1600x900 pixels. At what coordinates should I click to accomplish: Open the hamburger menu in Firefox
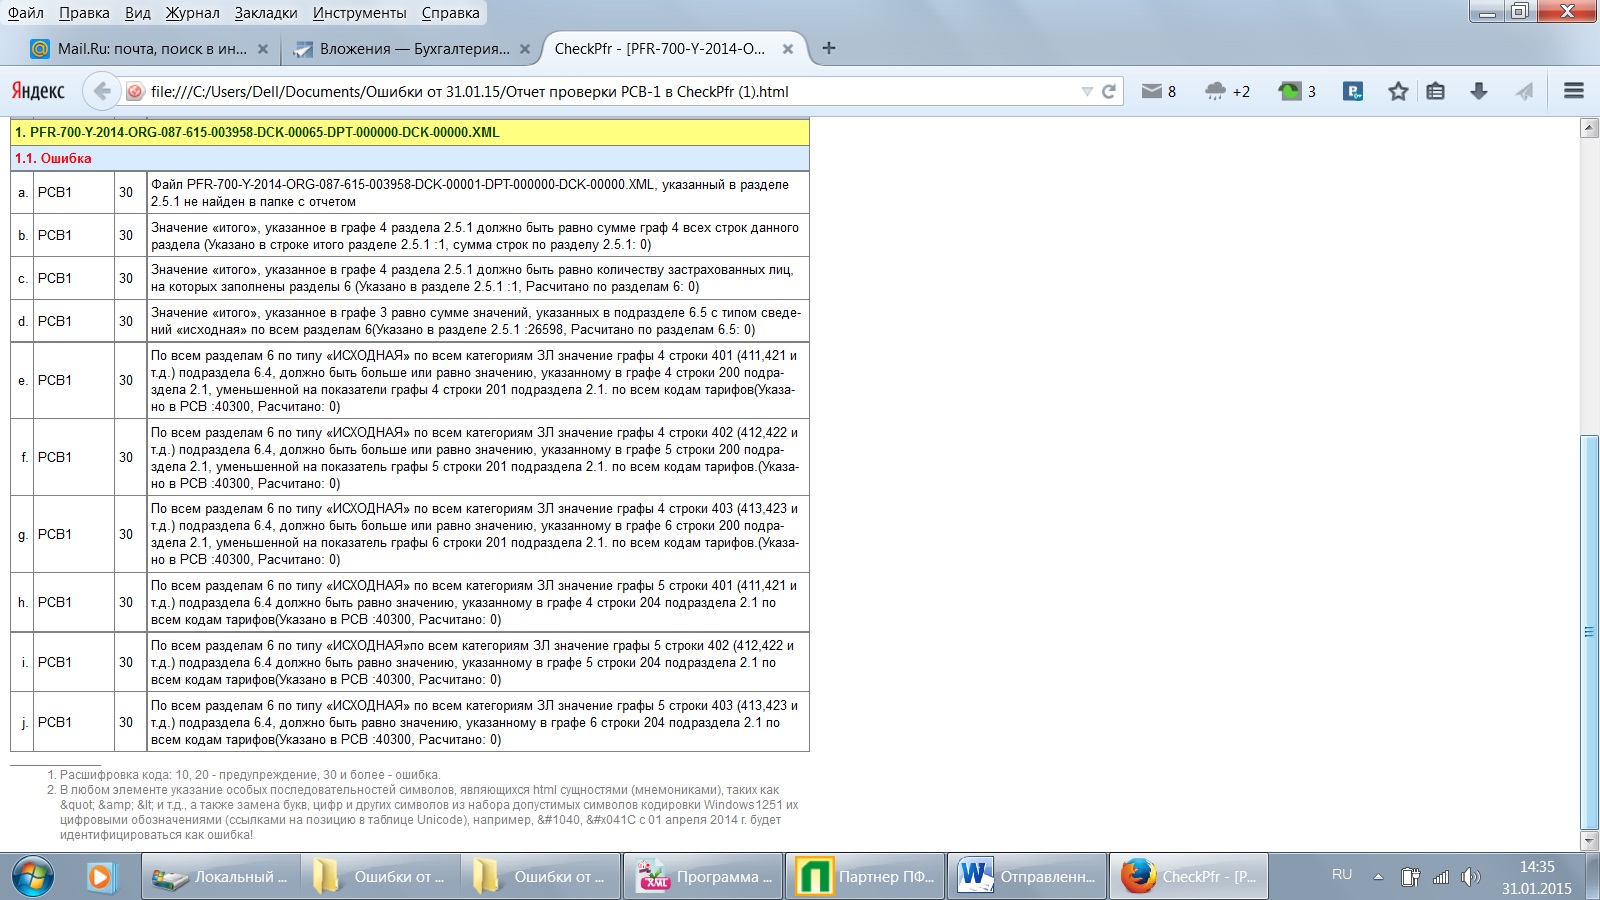1573,91
